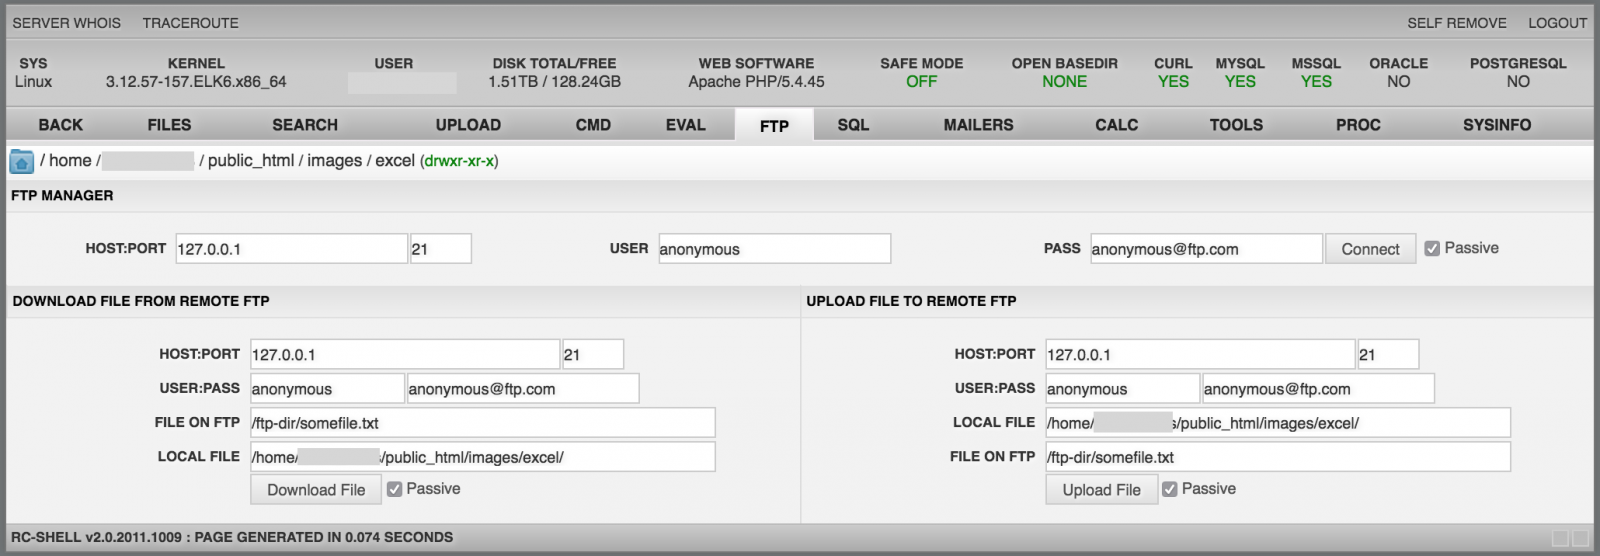This screenshot has height=556, width=1600.
Task: Click the FTP Manager PASS input field
Action: tap(1205, 249)
